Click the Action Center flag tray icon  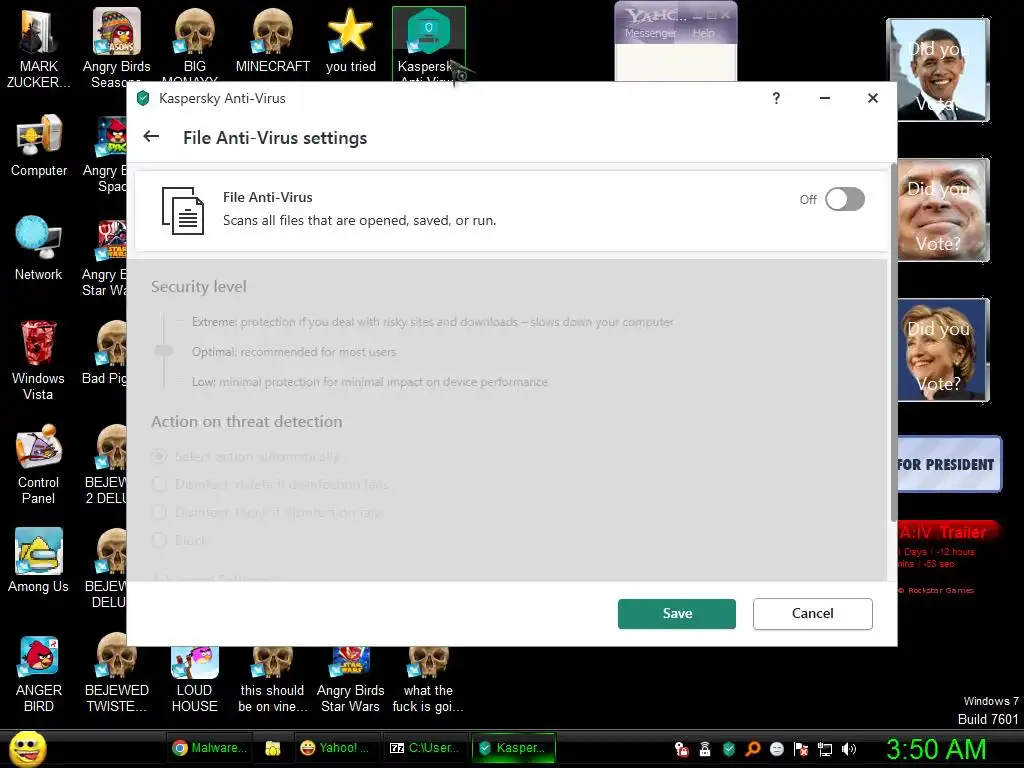coord(801,749)
